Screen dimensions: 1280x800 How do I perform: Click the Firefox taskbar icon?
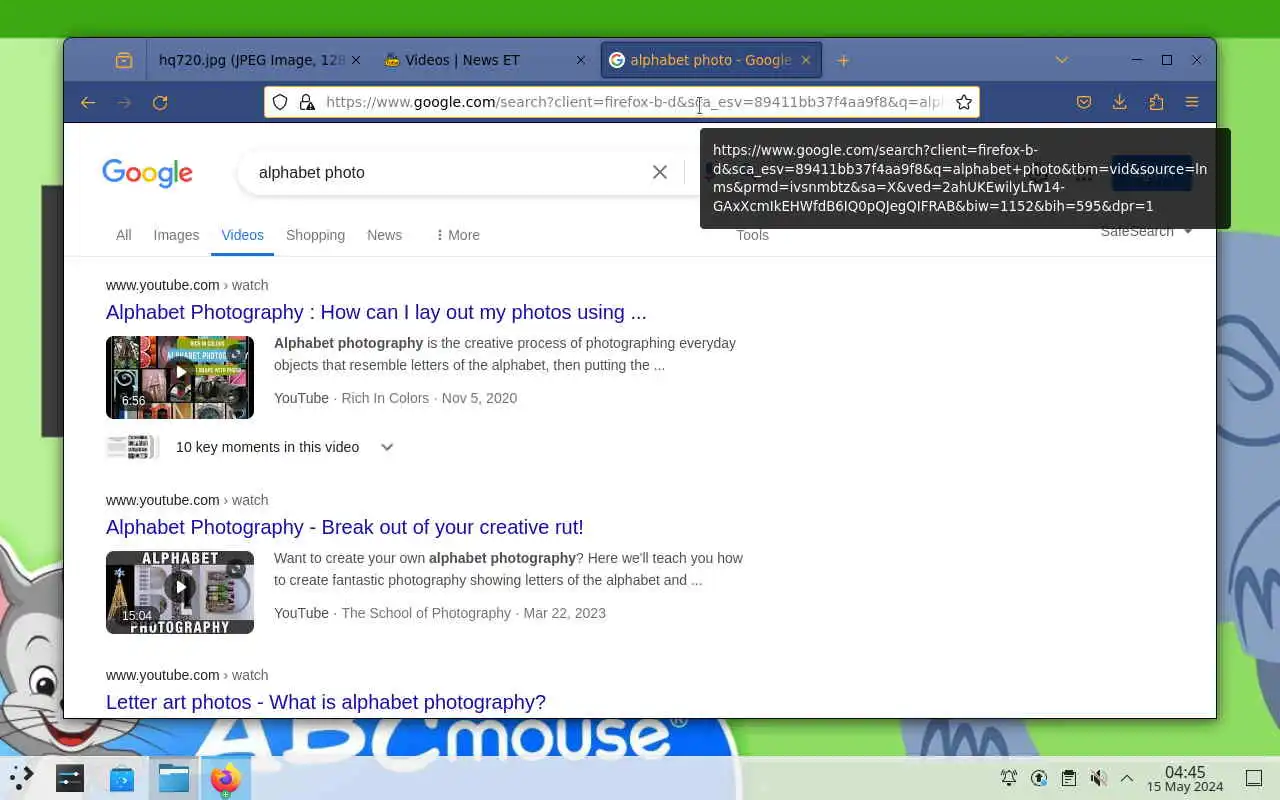coord(226,778)
